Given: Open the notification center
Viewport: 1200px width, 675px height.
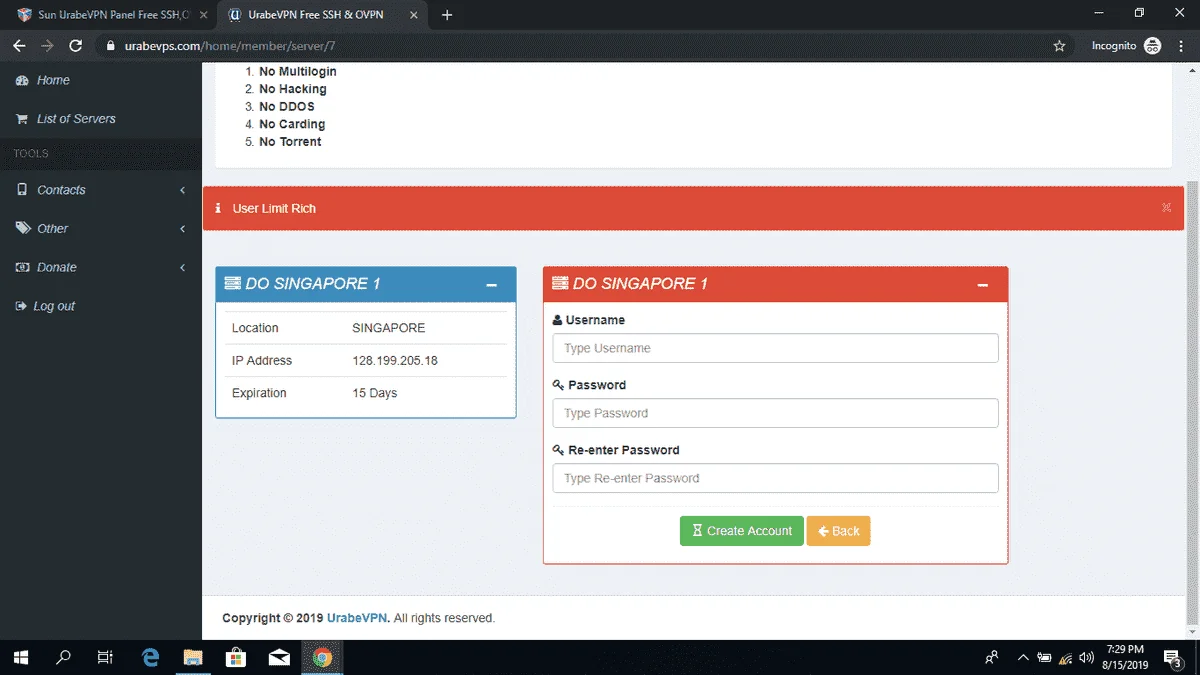Looking at the screenshot, I should 1175,657.
